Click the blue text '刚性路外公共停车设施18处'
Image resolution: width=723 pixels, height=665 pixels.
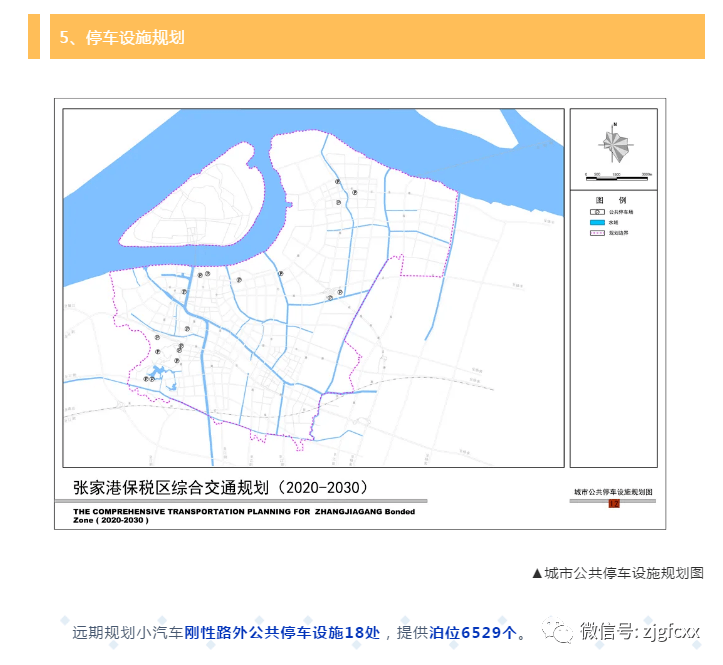click(282, 632)
